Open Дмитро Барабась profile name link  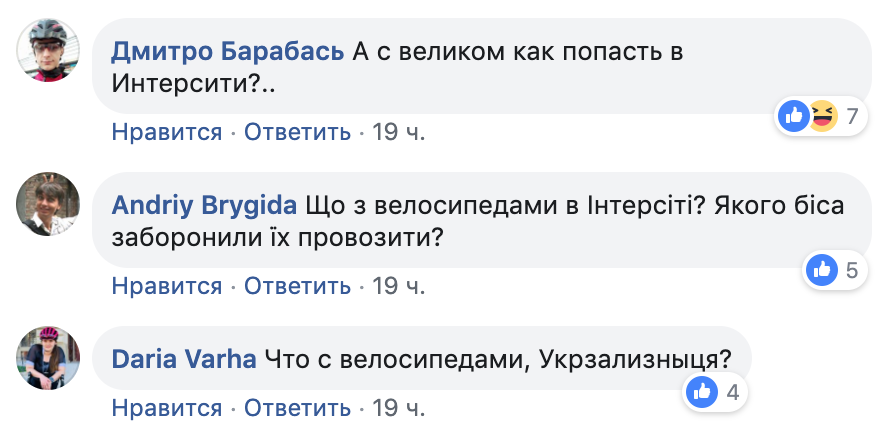229,51
